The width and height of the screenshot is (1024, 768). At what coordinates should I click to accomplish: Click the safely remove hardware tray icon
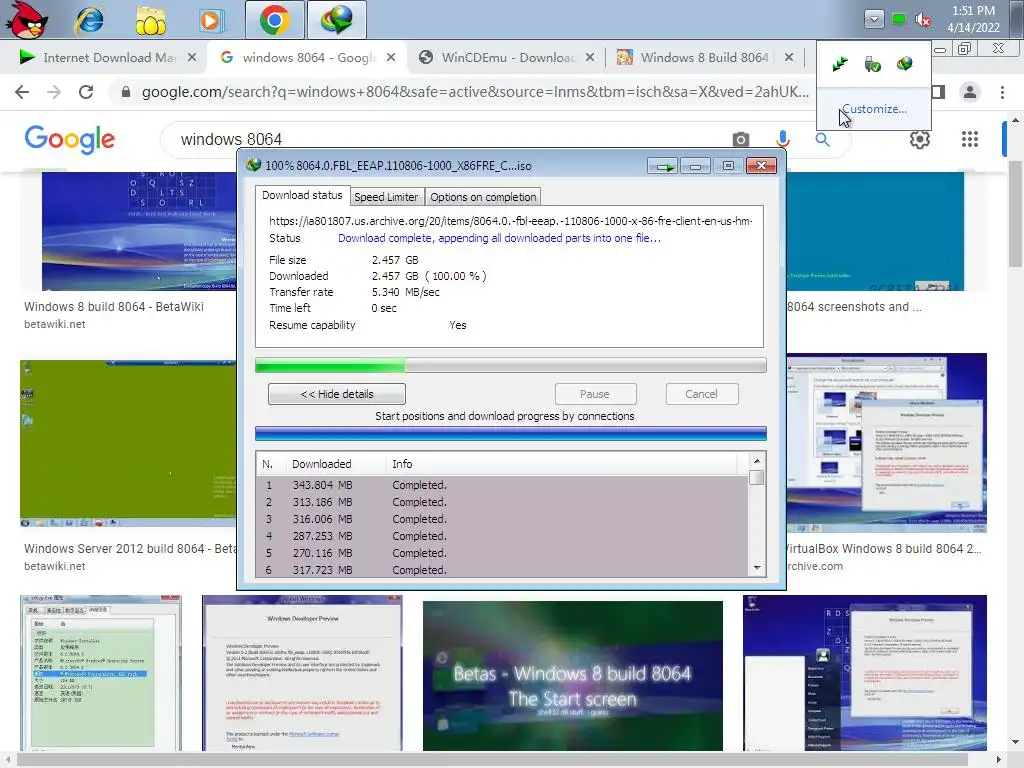point(872,64)
